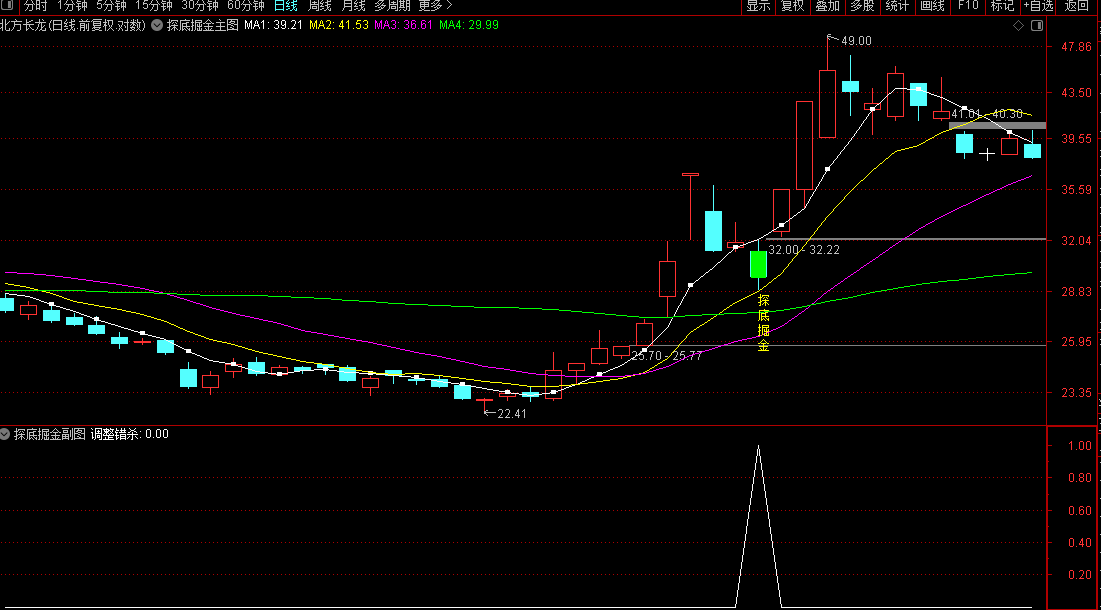Click the 49.00 high price label
The image size is (1101, 610).
(x=856, y=41)
